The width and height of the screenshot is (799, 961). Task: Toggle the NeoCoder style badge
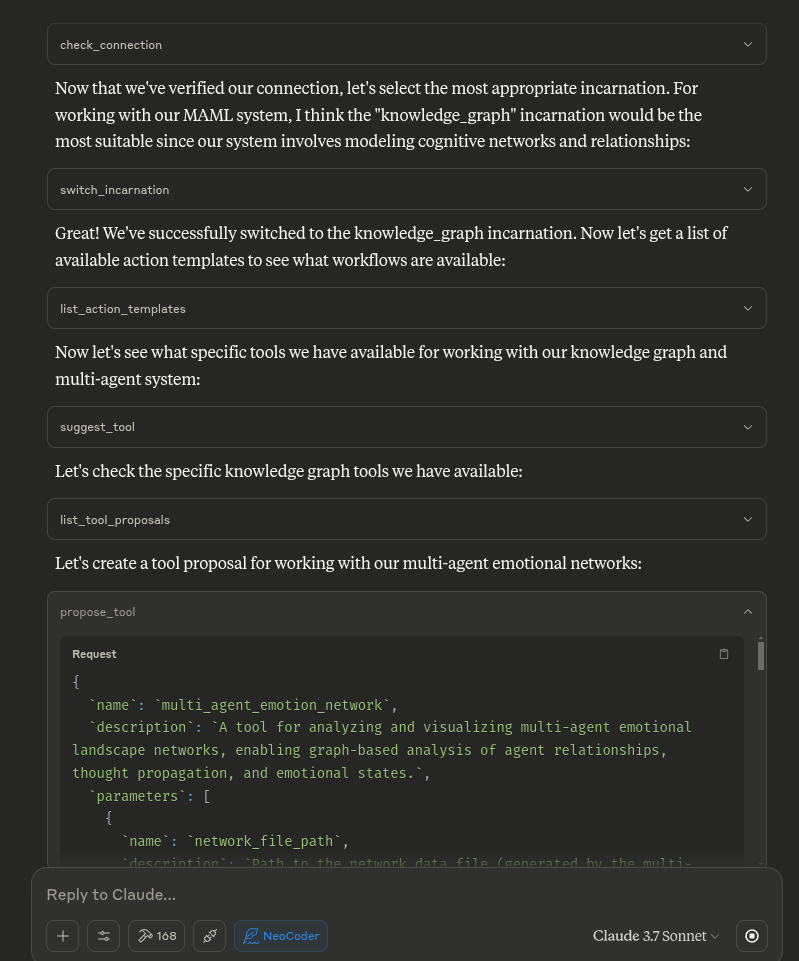[x=281, y=936]
